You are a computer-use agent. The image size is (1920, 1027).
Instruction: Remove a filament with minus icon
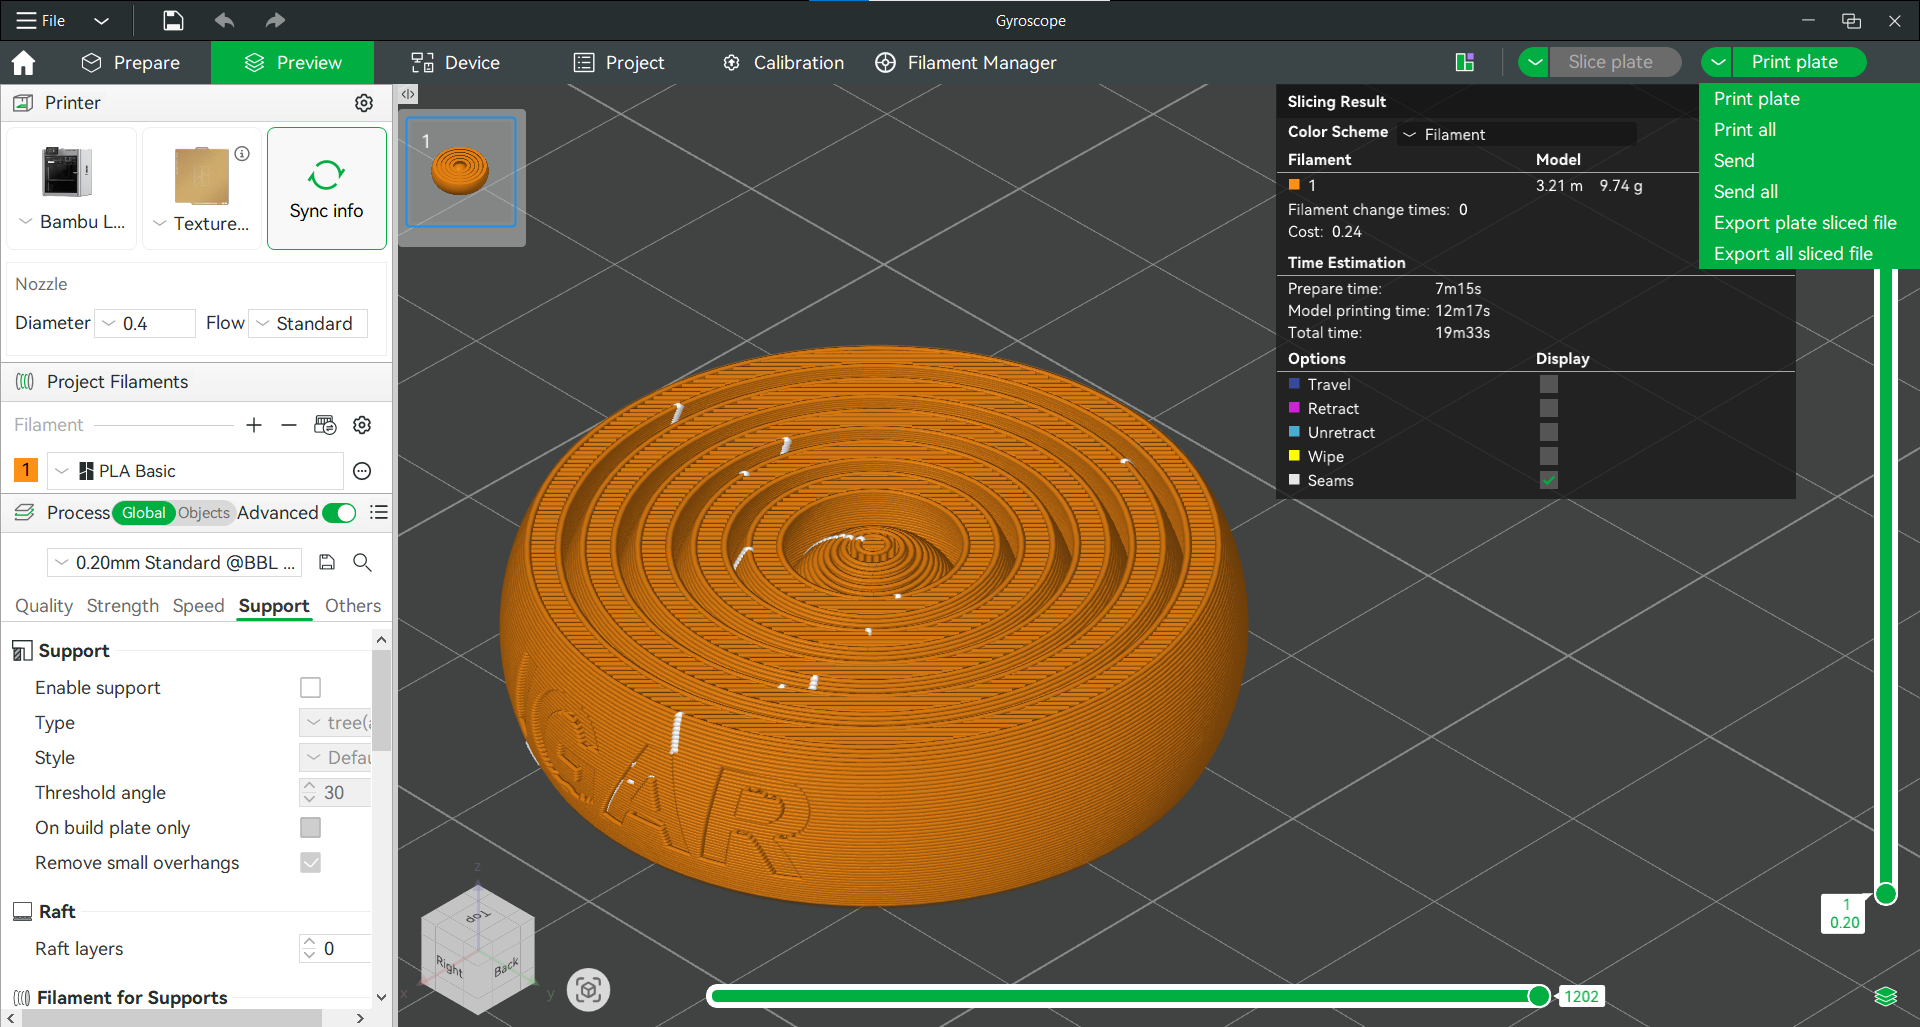coord(289,425)
